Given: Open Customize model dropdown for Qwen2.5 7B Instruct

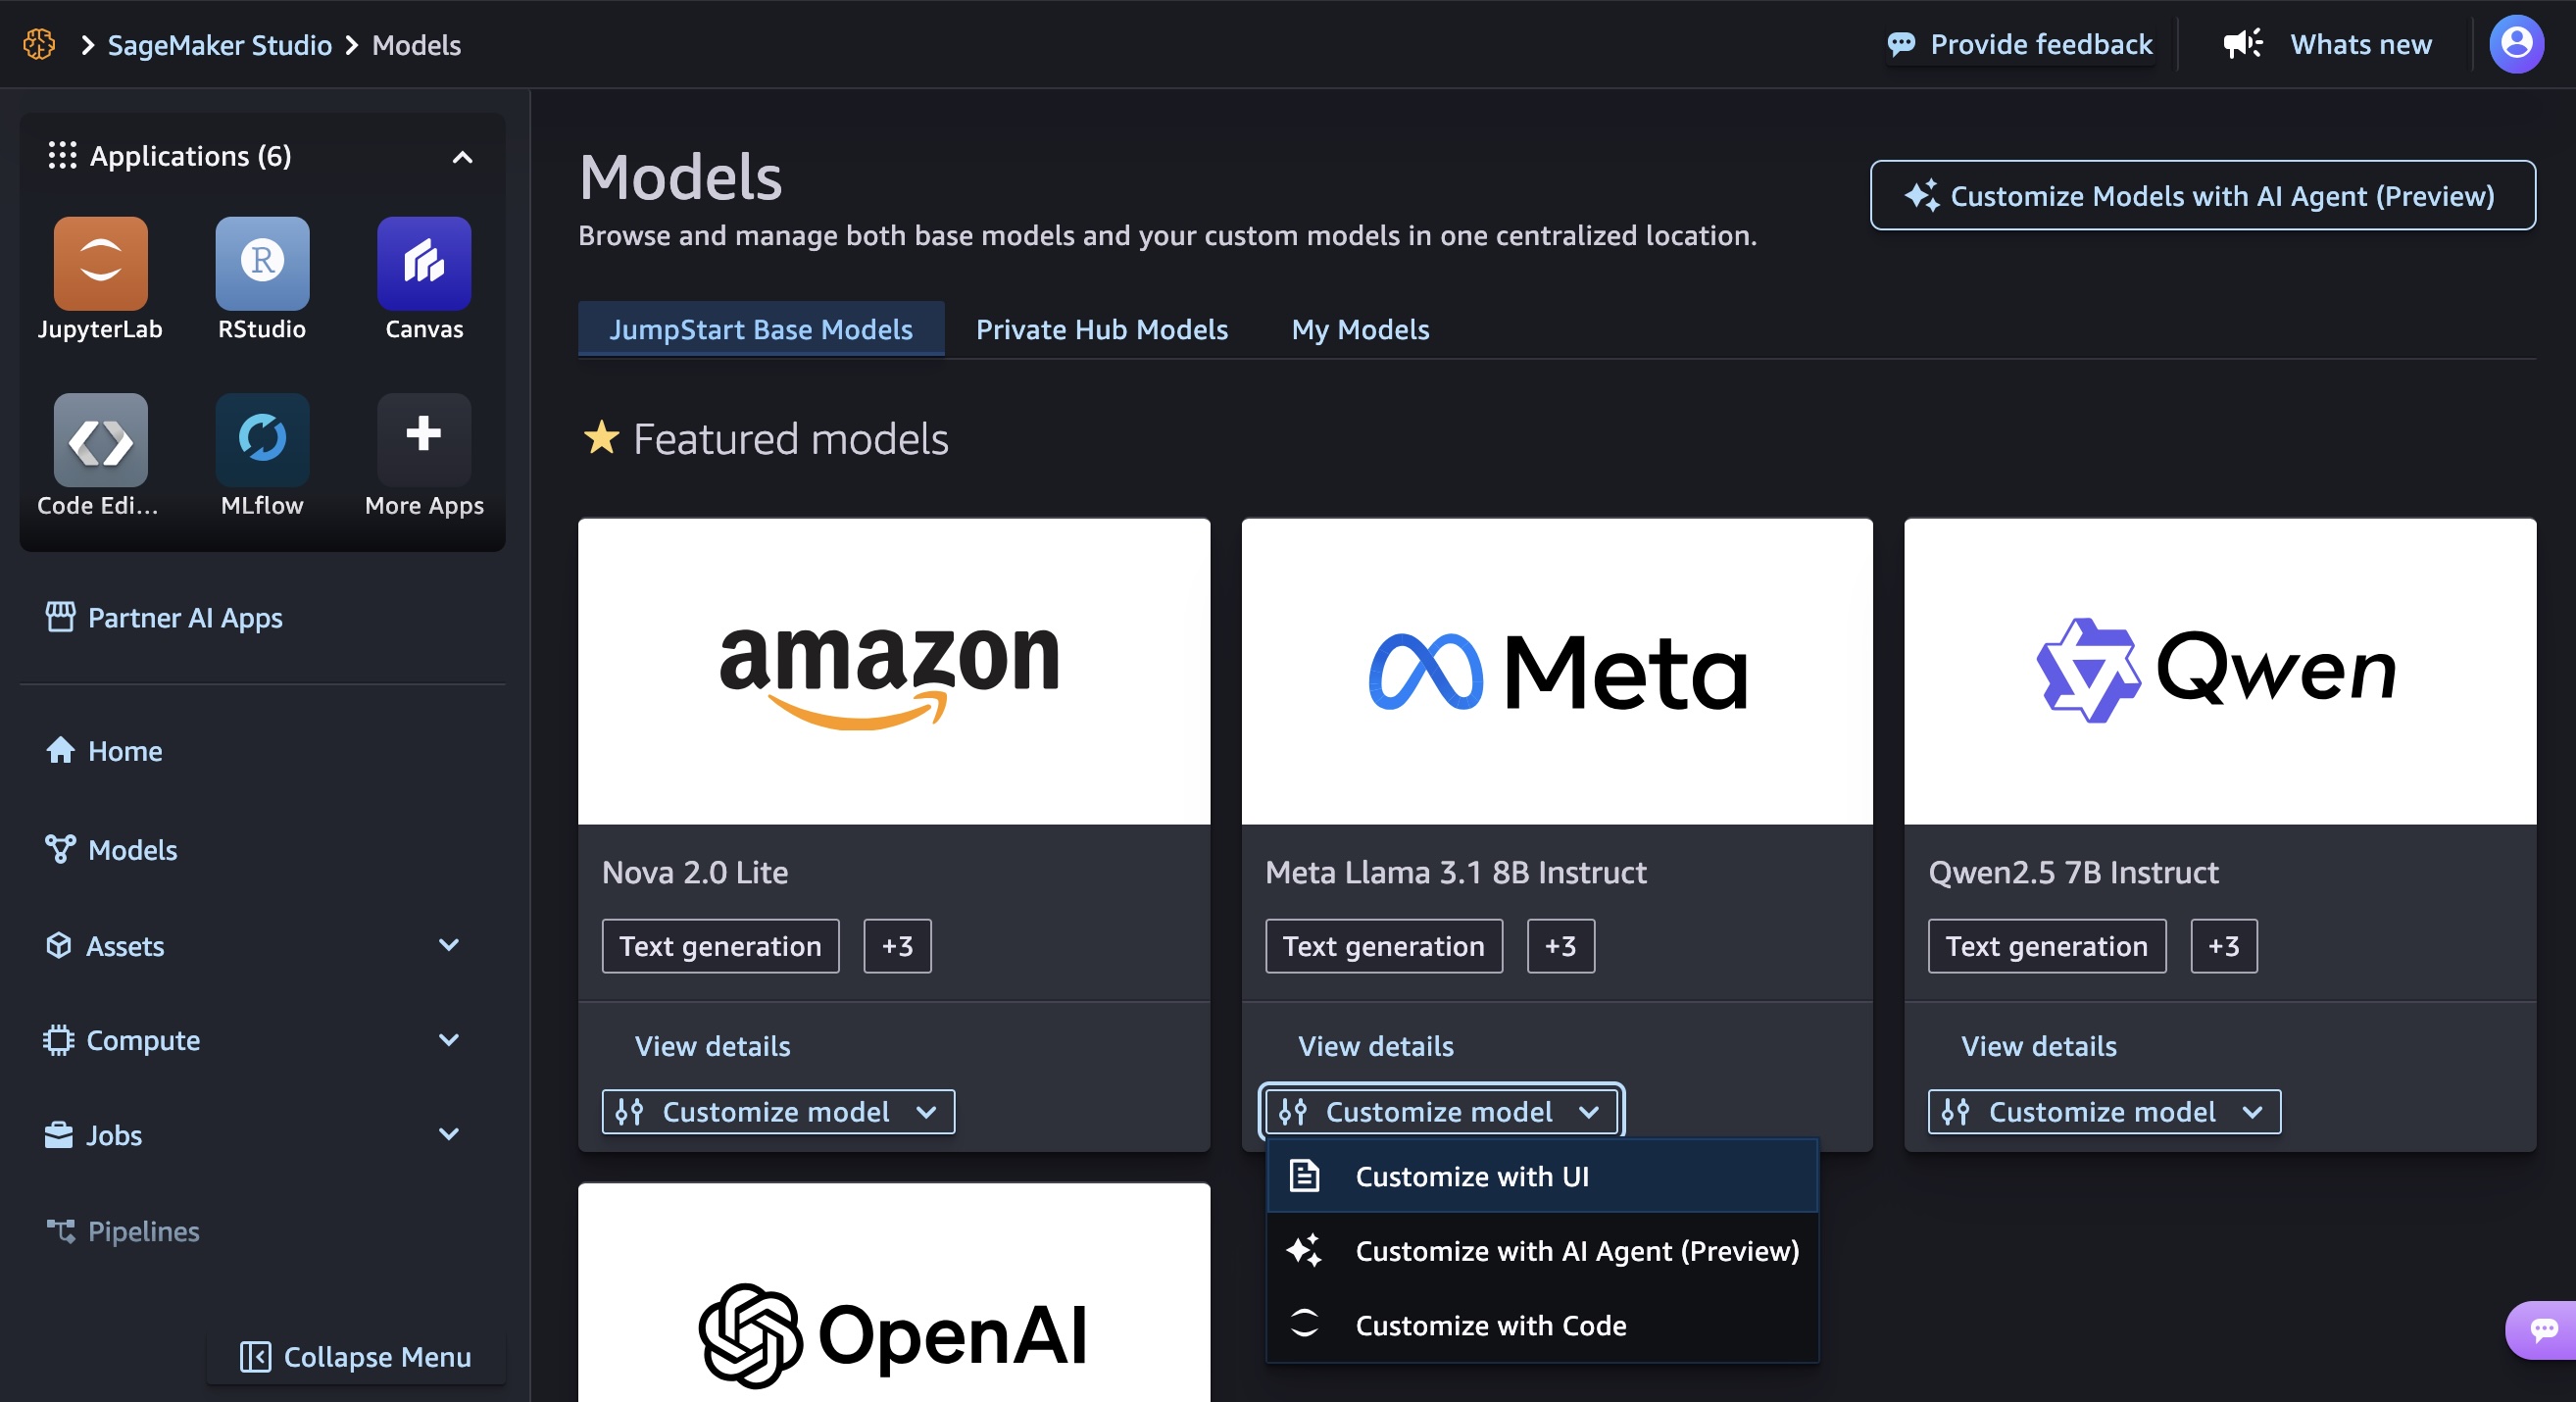Looking at the screenshot, I should point(2102,1111).
